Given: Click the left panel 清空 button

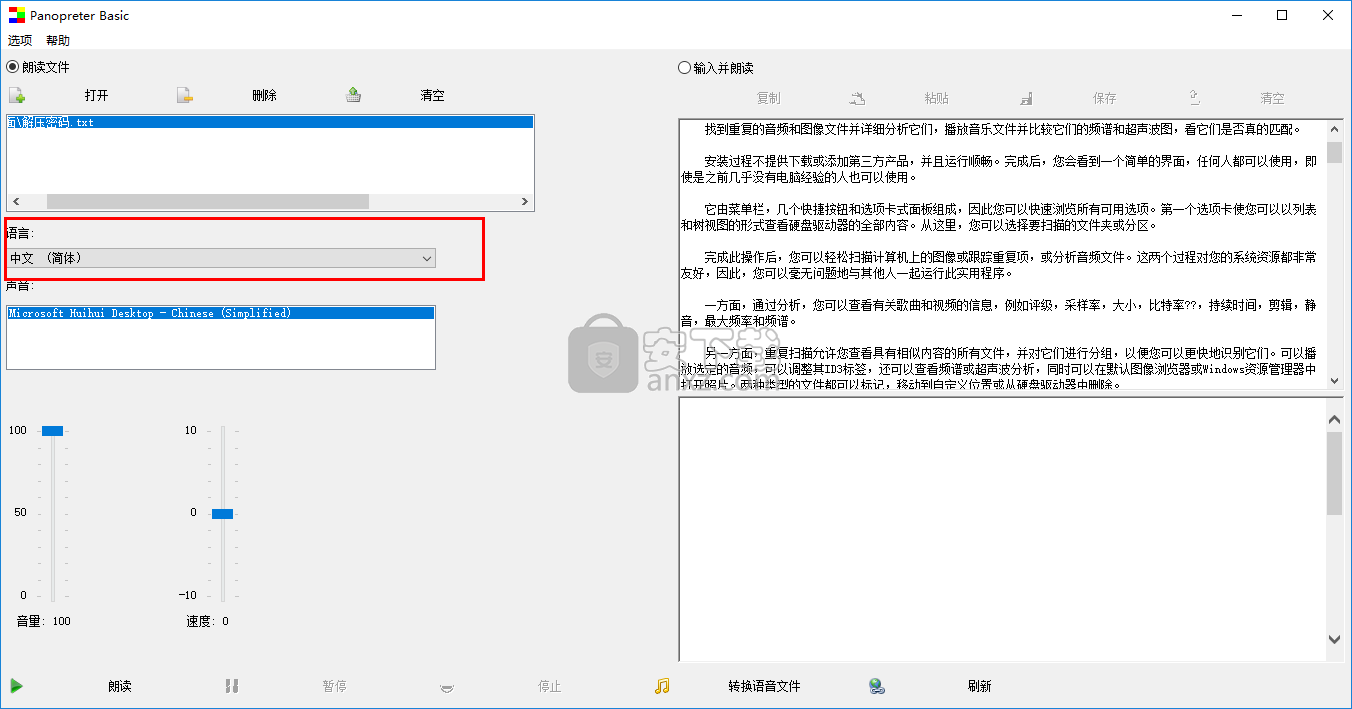Looking at the screenshot, I should coord(433,96).
